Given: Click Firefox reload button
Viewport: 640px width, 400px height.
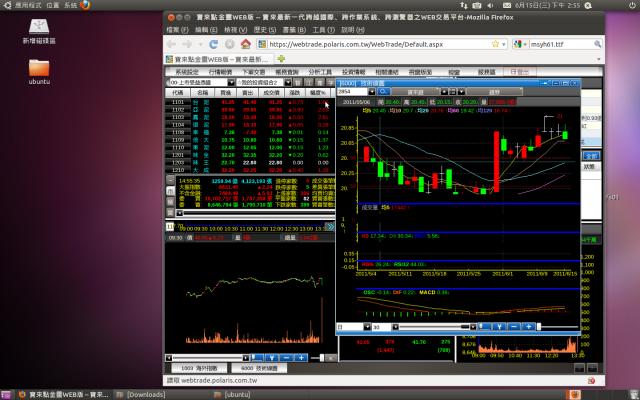Looking at the screenshot, I should tap(213, 44).
